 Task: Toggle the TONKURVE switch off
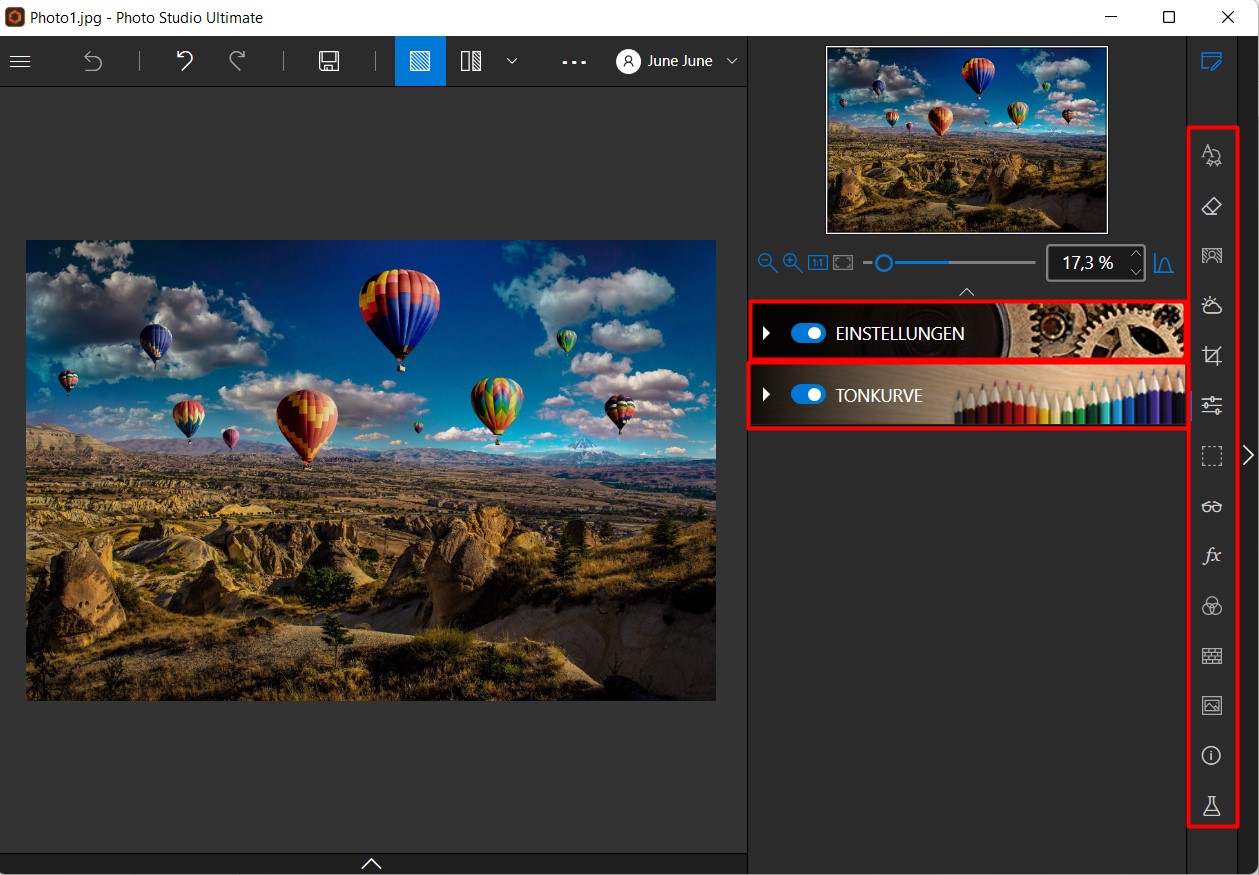[x=808, y=395]
